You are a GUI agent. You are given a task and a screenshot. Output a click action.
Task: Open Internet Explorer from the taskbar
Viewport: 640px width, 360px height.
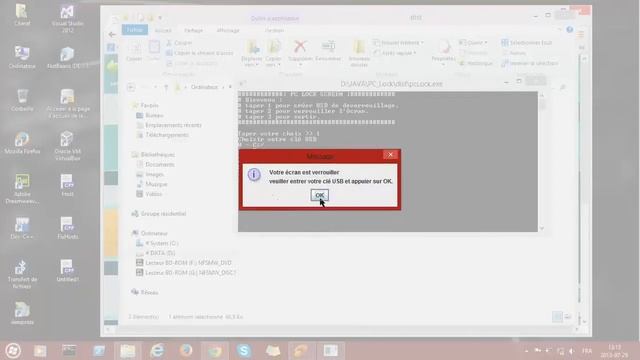point(157,350)
